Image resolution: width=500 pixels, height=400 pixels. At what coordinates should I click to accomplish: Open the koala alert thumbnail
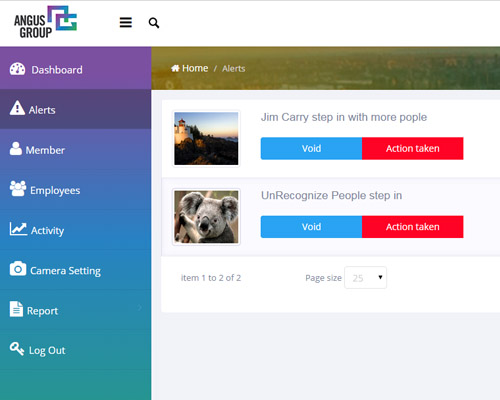click(x=206, y=217)
